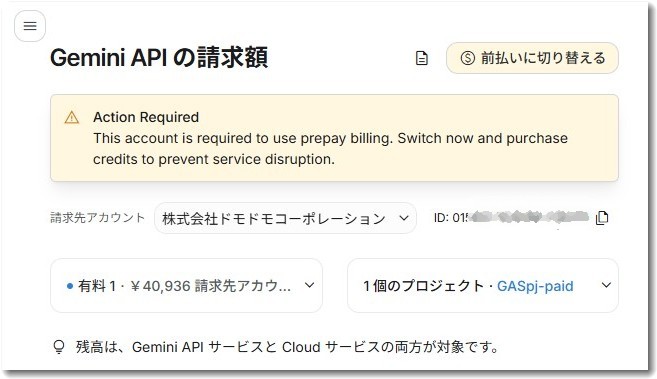Click the lightbulb tip icon
Screen dimensions: 657x379
pos(59,347)
